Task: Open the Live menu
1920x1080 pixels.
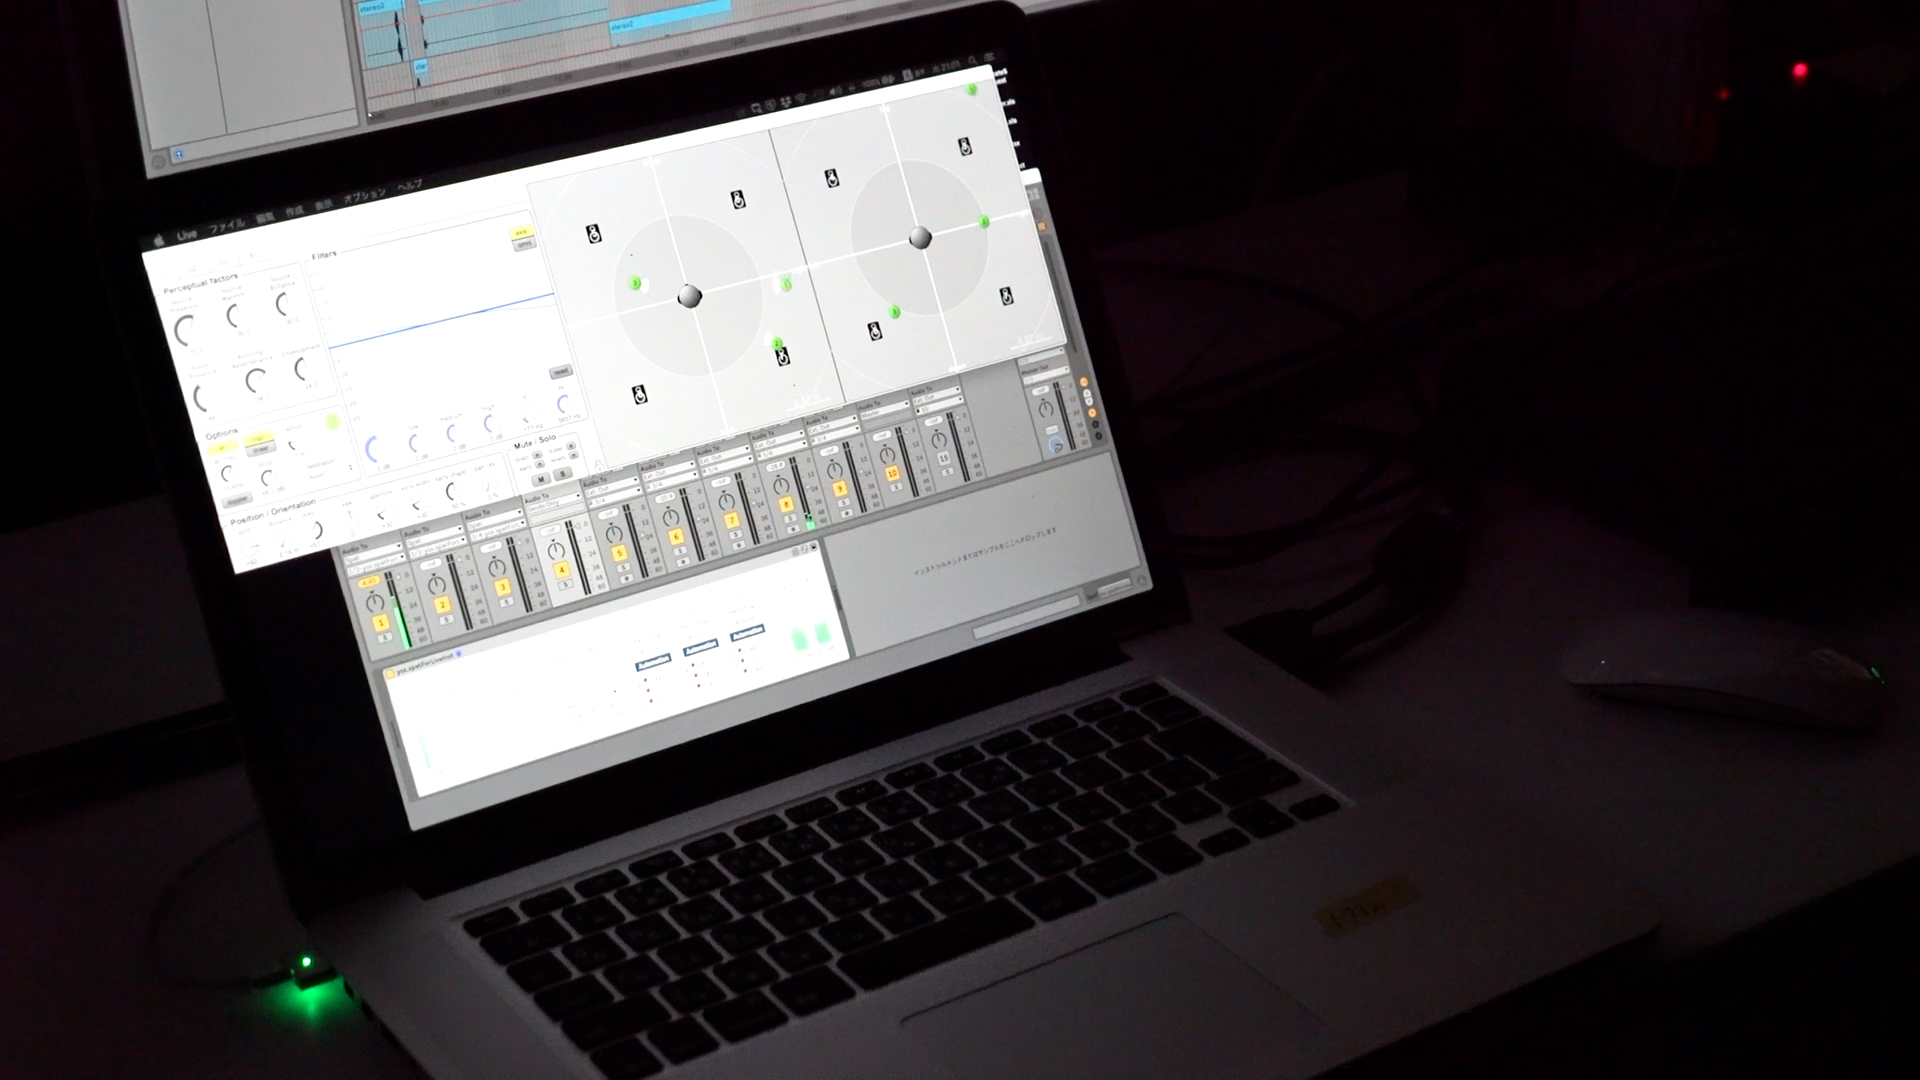Action: point(187,235)
